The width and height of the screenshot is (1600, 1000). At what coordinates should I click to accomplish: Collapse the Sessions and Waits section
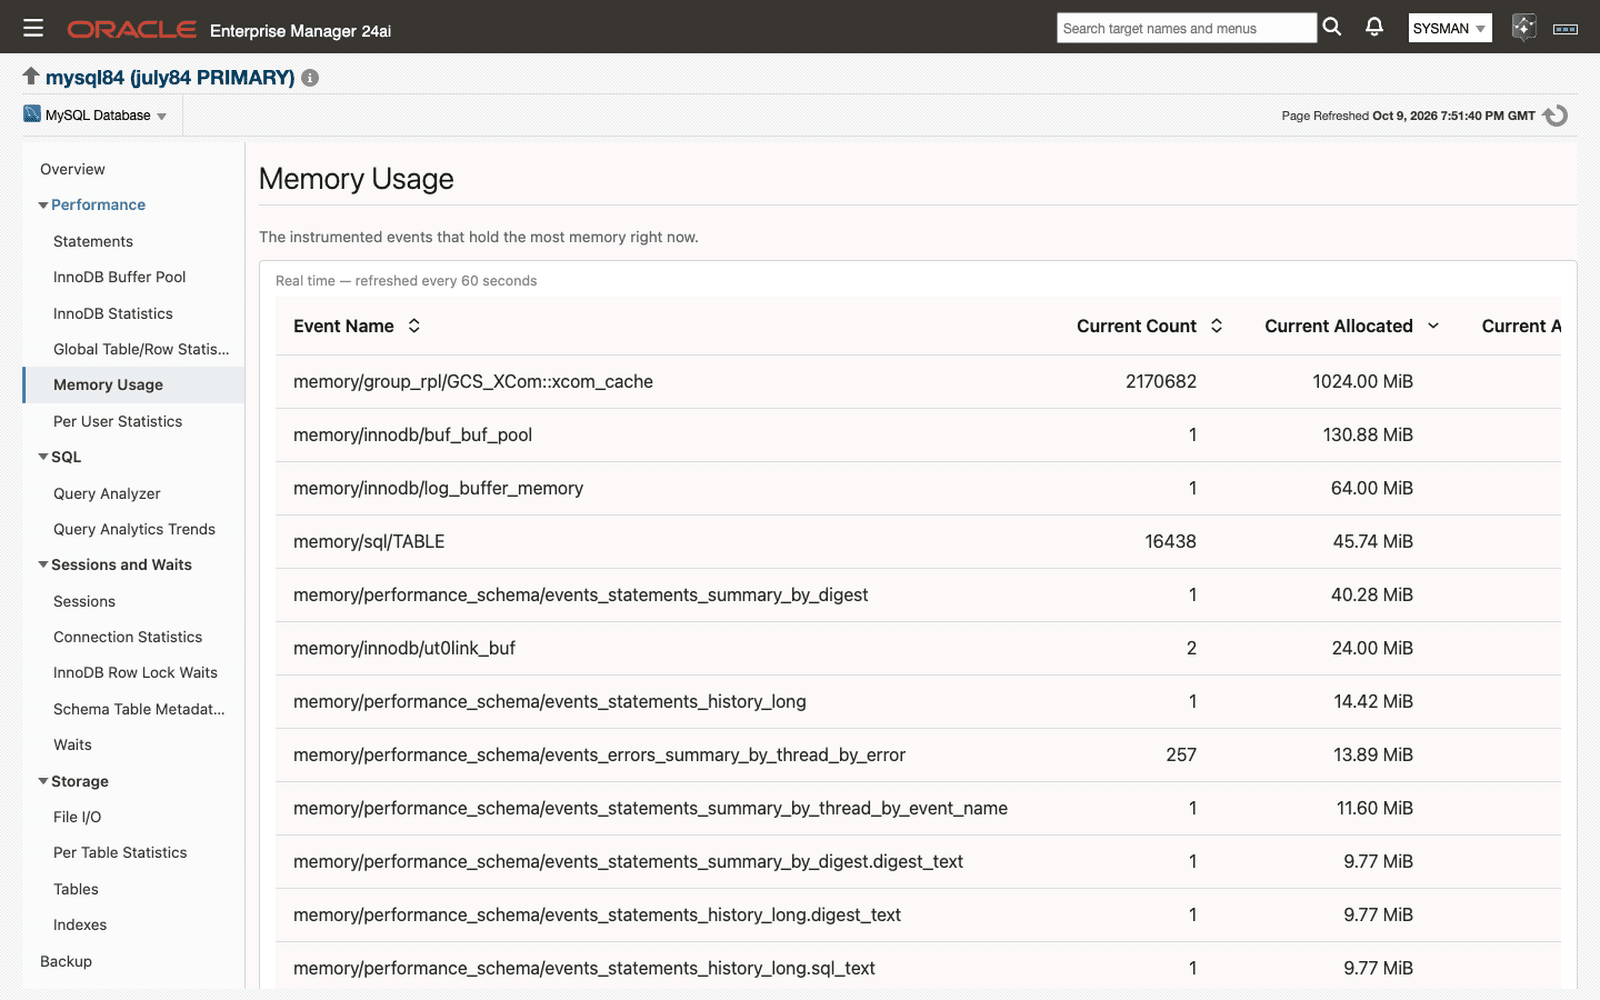pyautogui.click(x=43, y=565)
